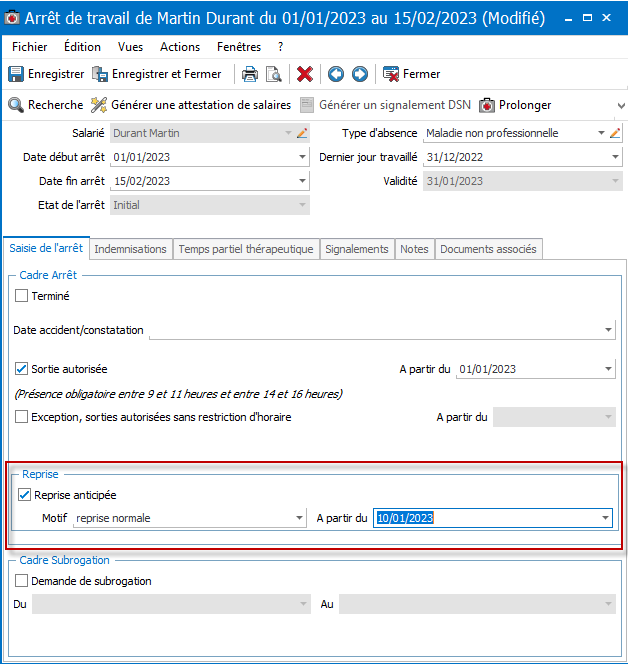Open the Date début arrêt dropdown
This screenshot has height=664, width=628.
tap(302, 157)
